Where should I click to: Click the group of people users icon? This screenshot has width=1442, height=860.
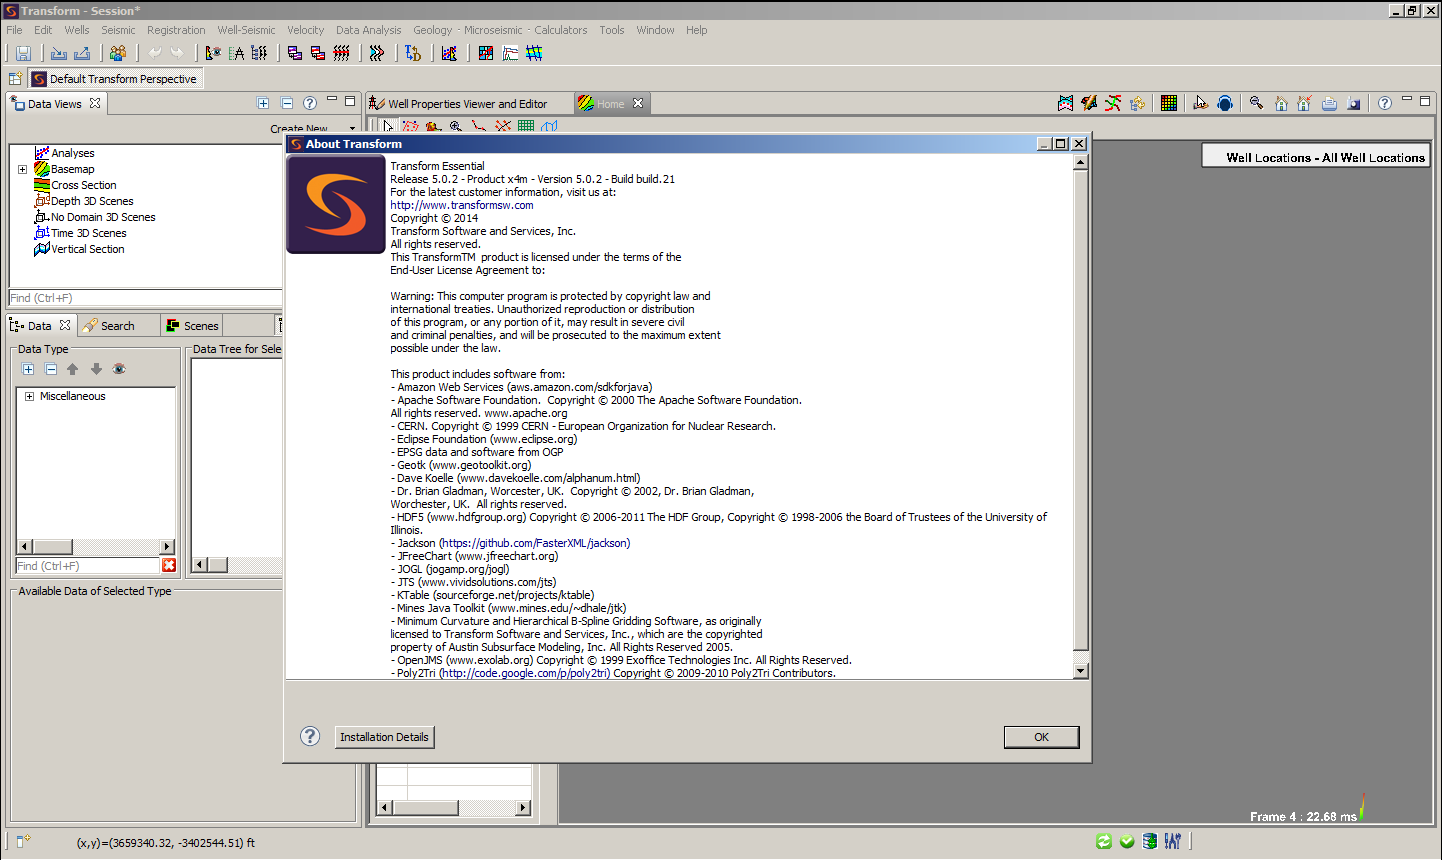coord(118,53)
